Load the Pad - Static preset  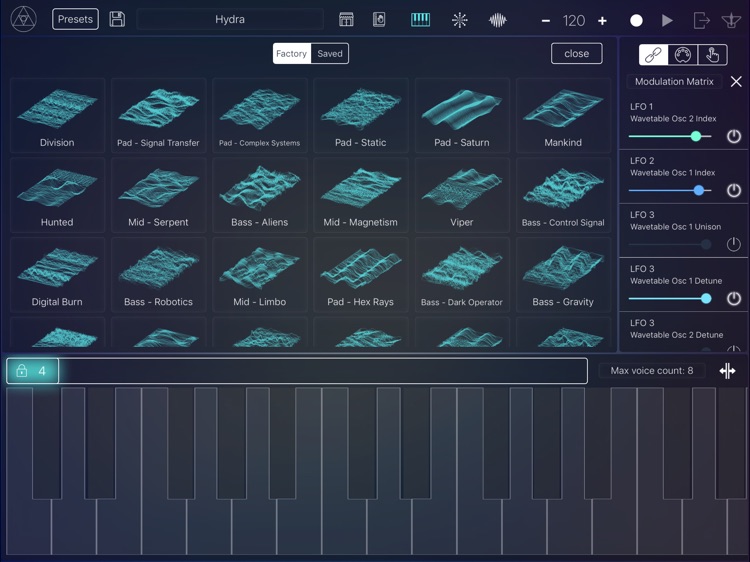pos(361,115)
